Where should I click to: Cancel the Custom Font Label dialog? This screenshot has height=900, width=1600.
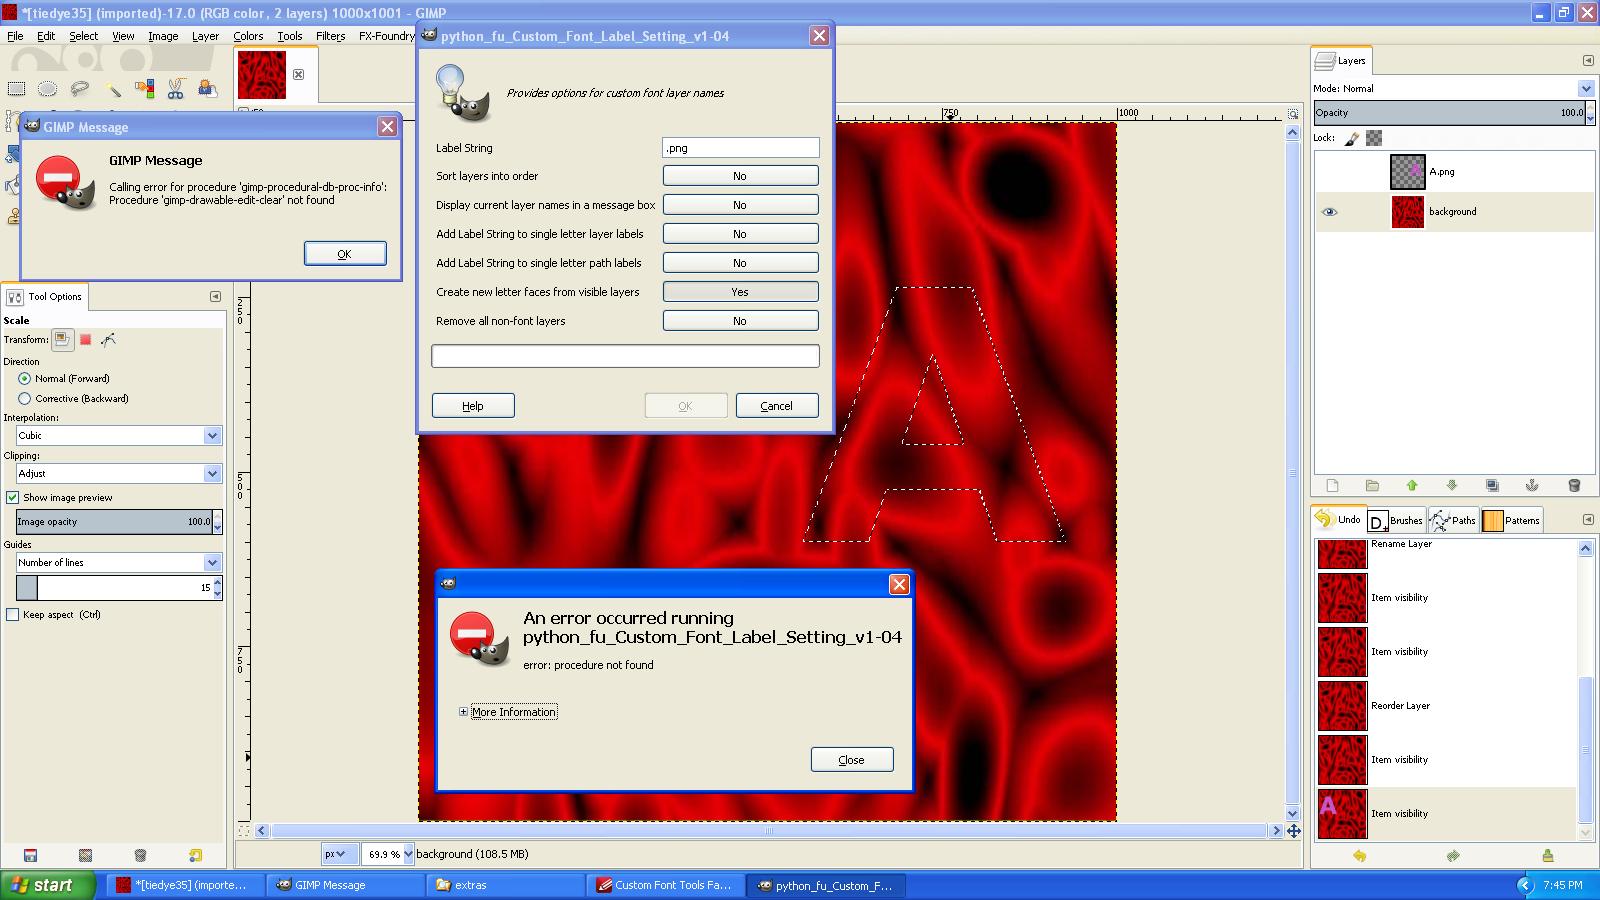click(x=777, y=406)
